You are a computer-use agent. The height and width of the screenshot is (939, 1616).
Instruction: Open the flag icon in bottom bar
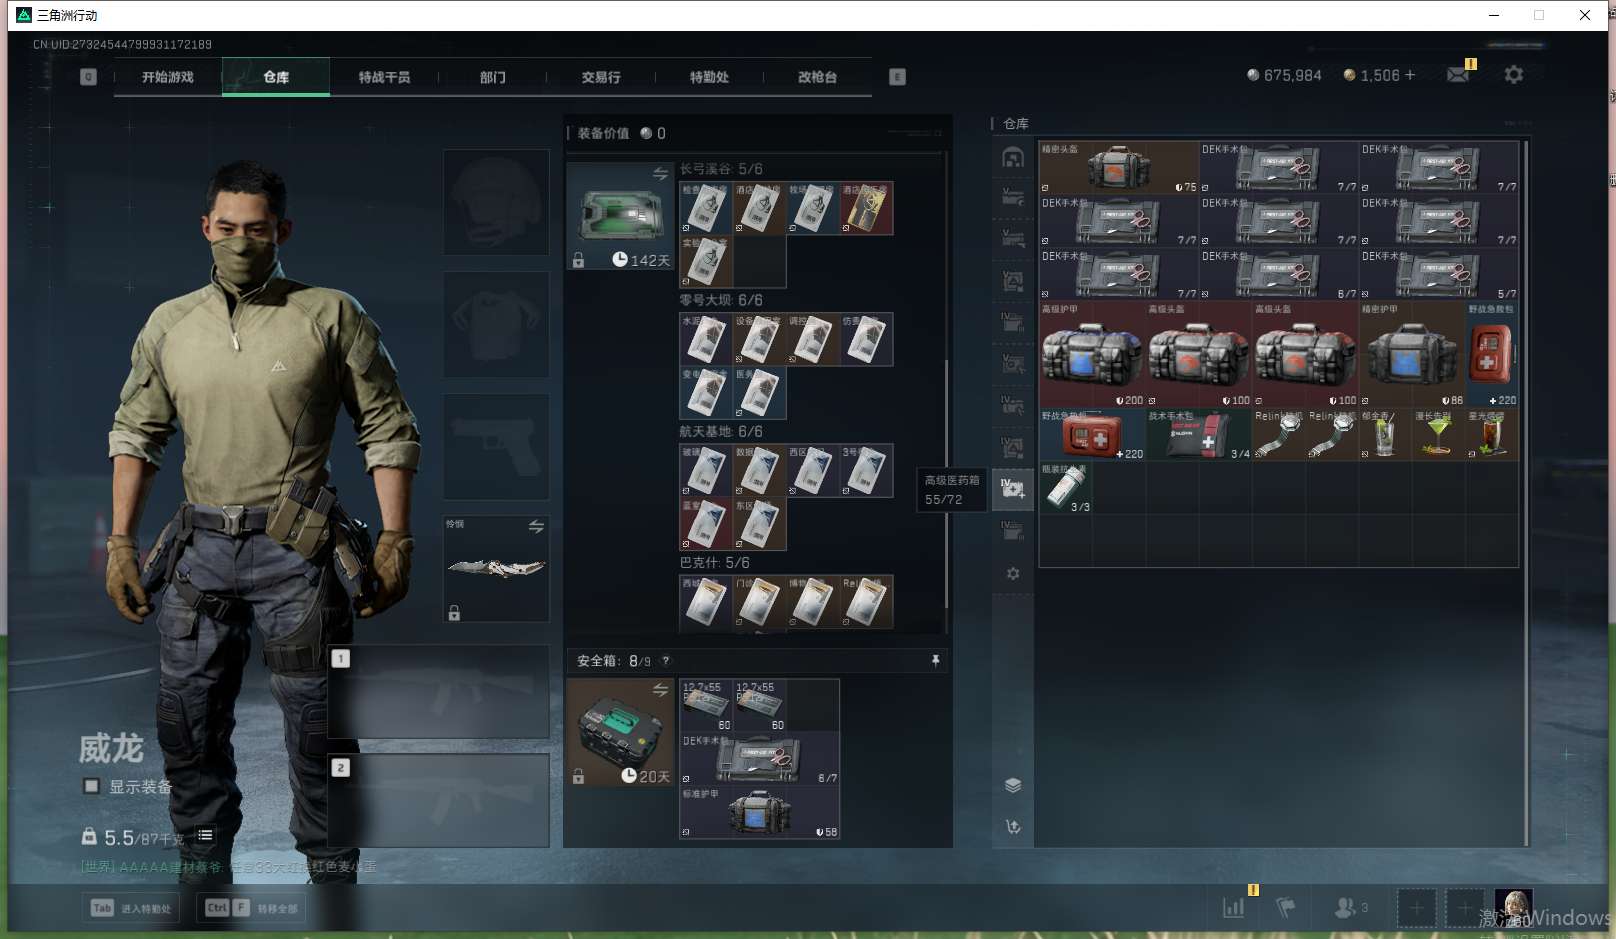[x=1286, y=908]
